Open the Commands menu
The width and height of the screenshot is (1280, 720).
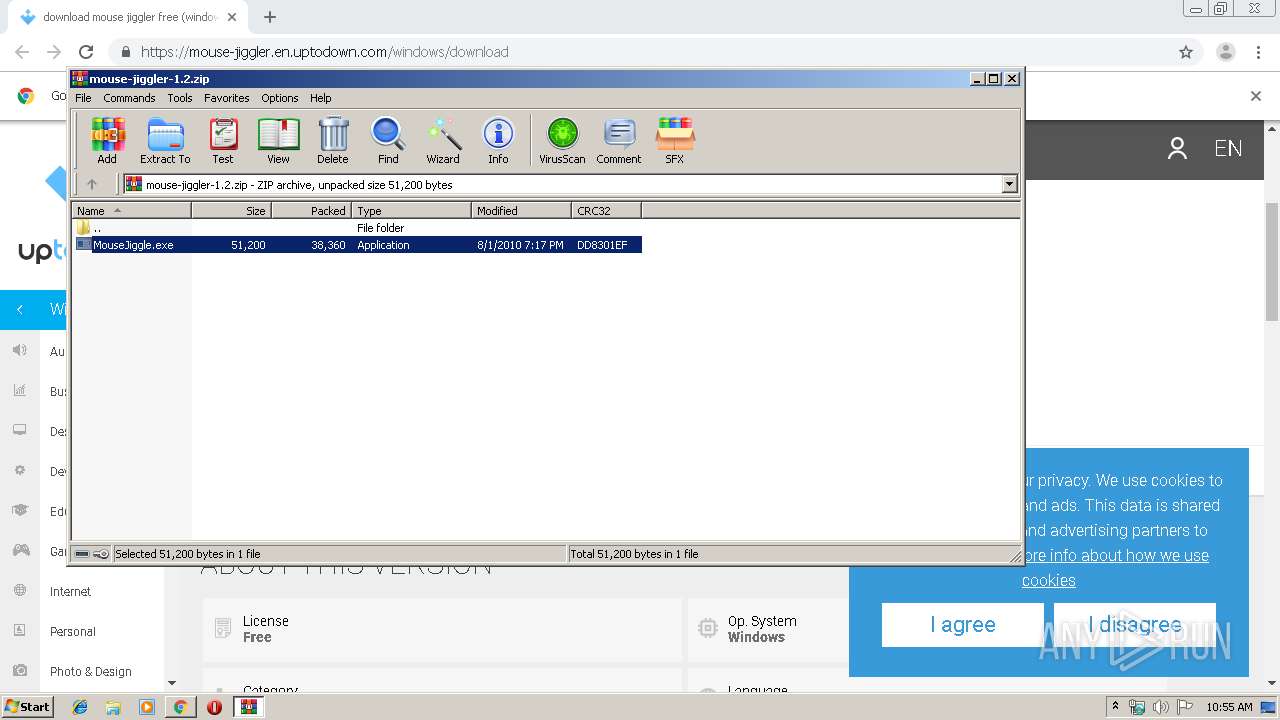(x=129, y=98)
